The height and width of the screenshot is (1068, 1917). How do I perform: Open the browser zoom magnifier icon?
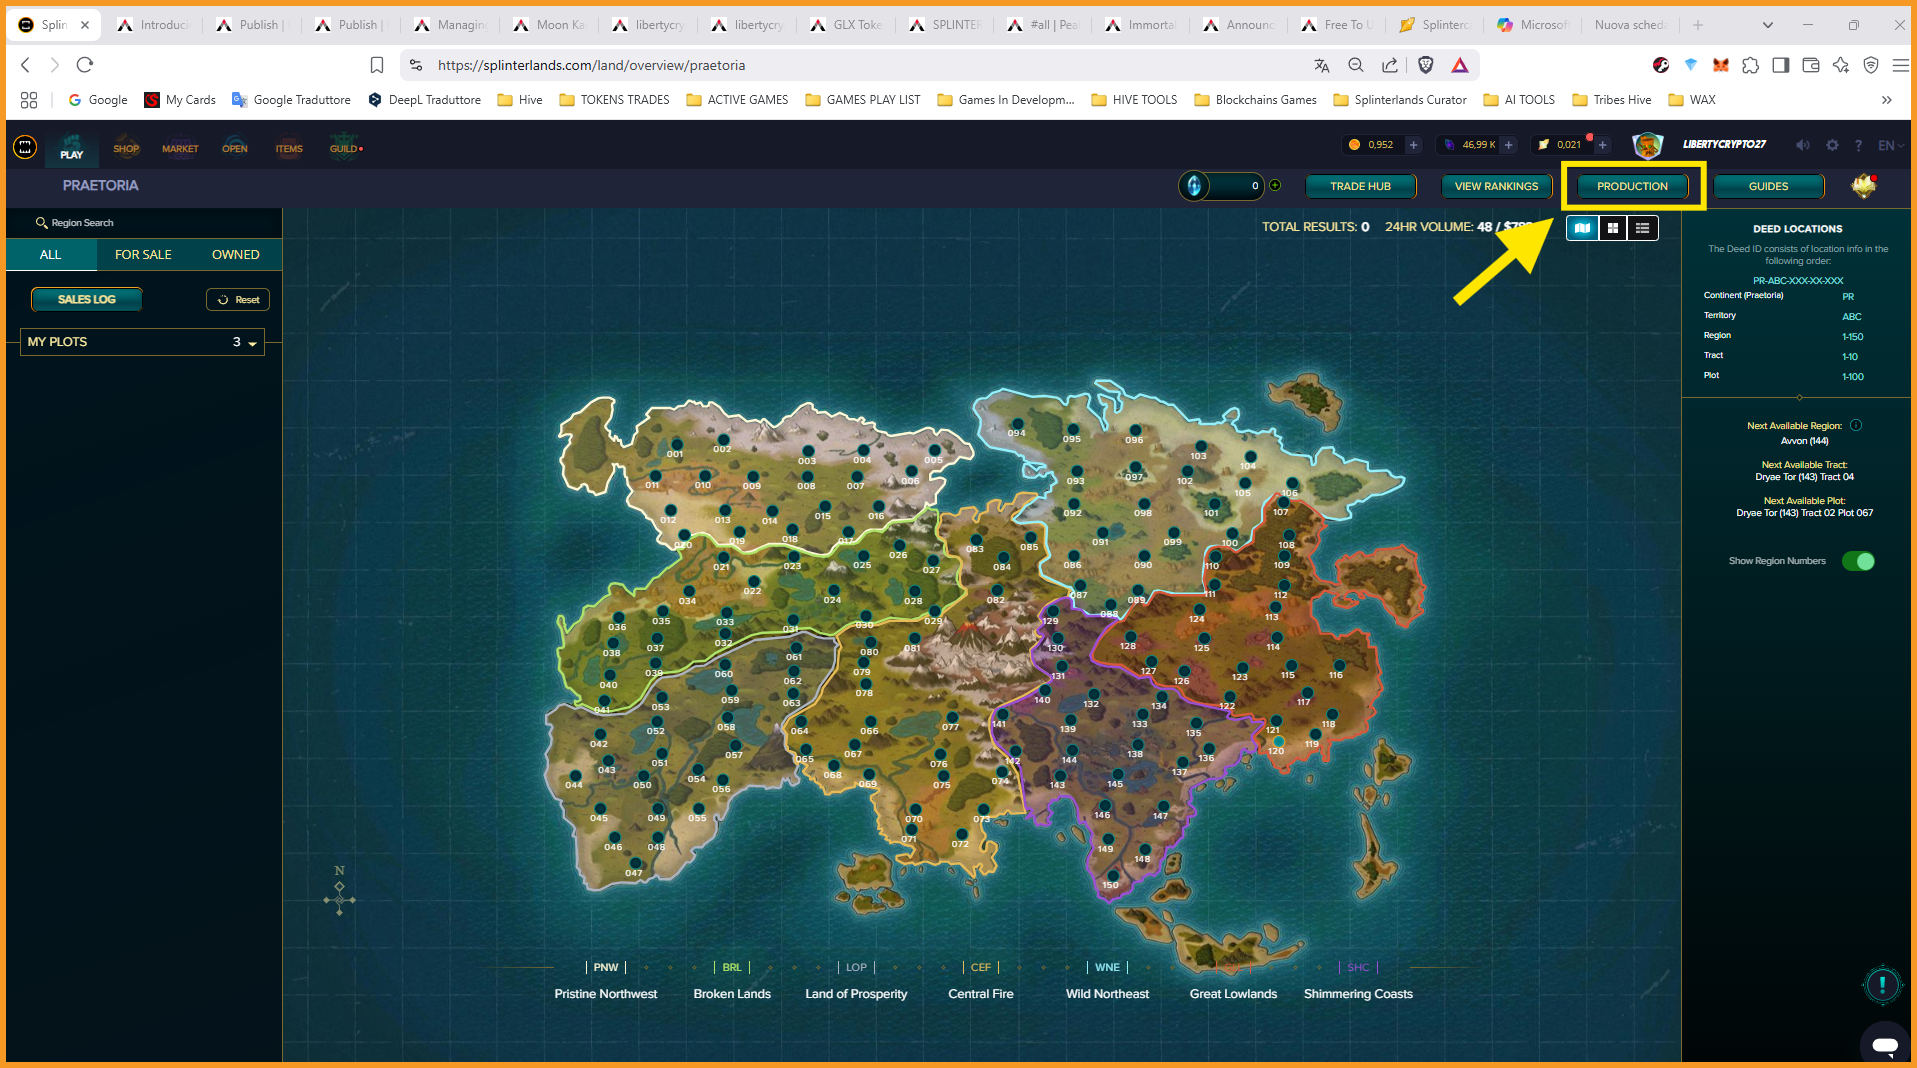point(1355,65)
